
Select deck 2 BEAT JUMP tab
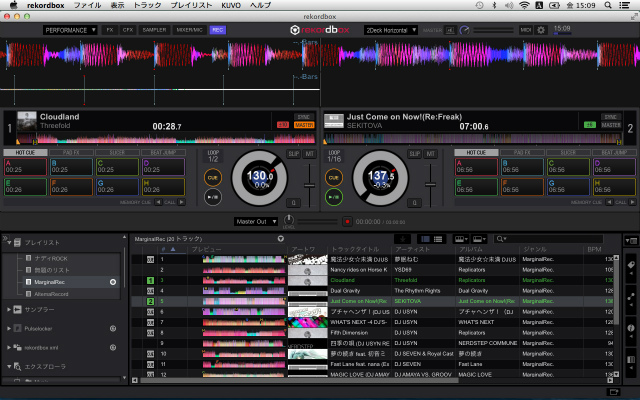click(614, 152)
